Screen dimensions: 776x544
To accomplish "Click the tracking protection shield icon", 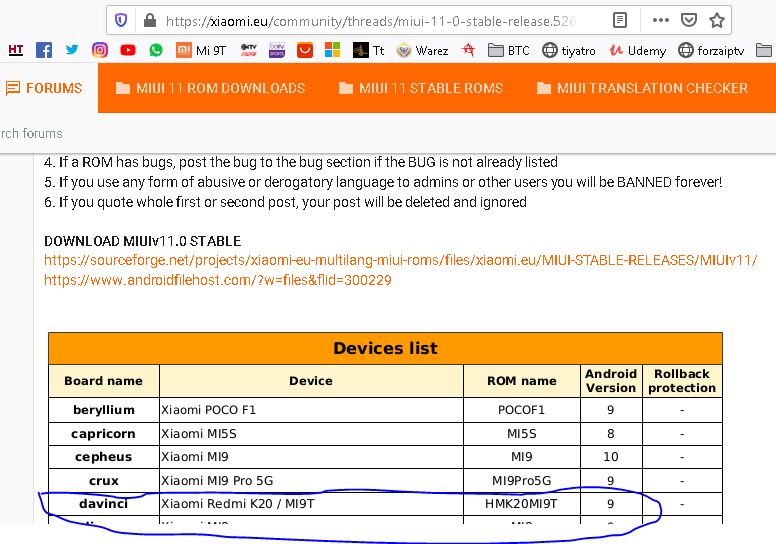I will pyautogui.click(x=121, y=20).
